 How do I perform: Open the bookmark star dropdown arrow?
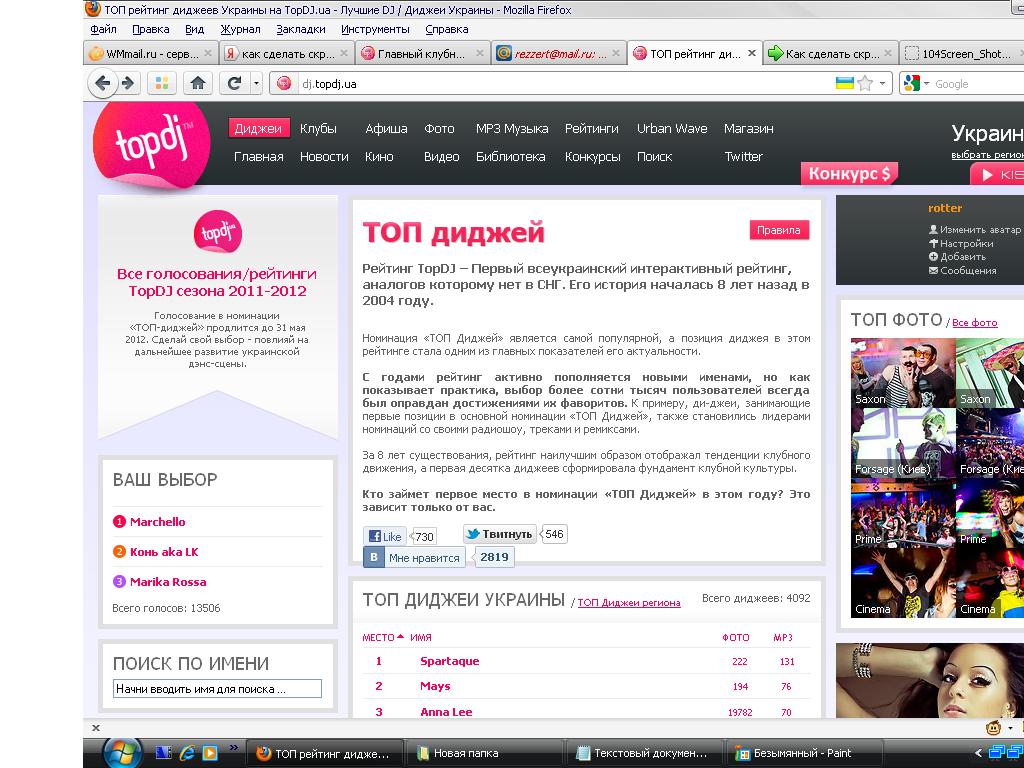(882, 84)
